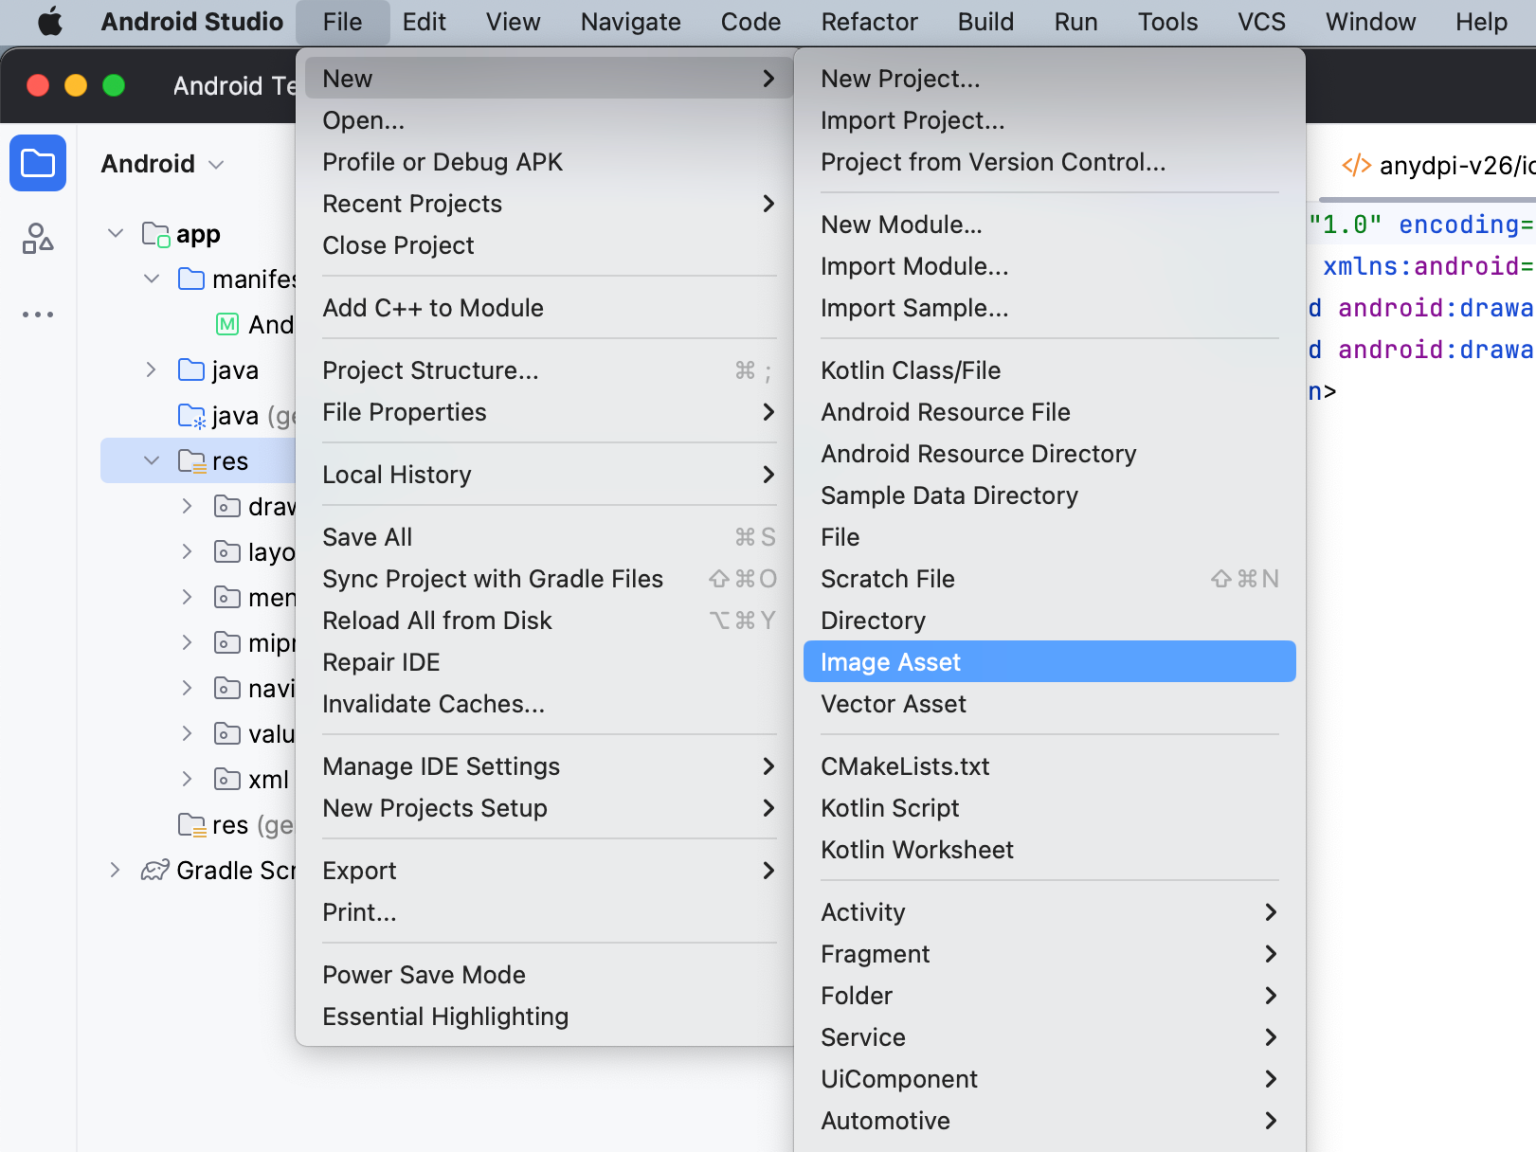Click the Gradle Scripts elephant icon
Image resolution: width=1536 pixels, height=1152 pixels.
click(155, 870)
